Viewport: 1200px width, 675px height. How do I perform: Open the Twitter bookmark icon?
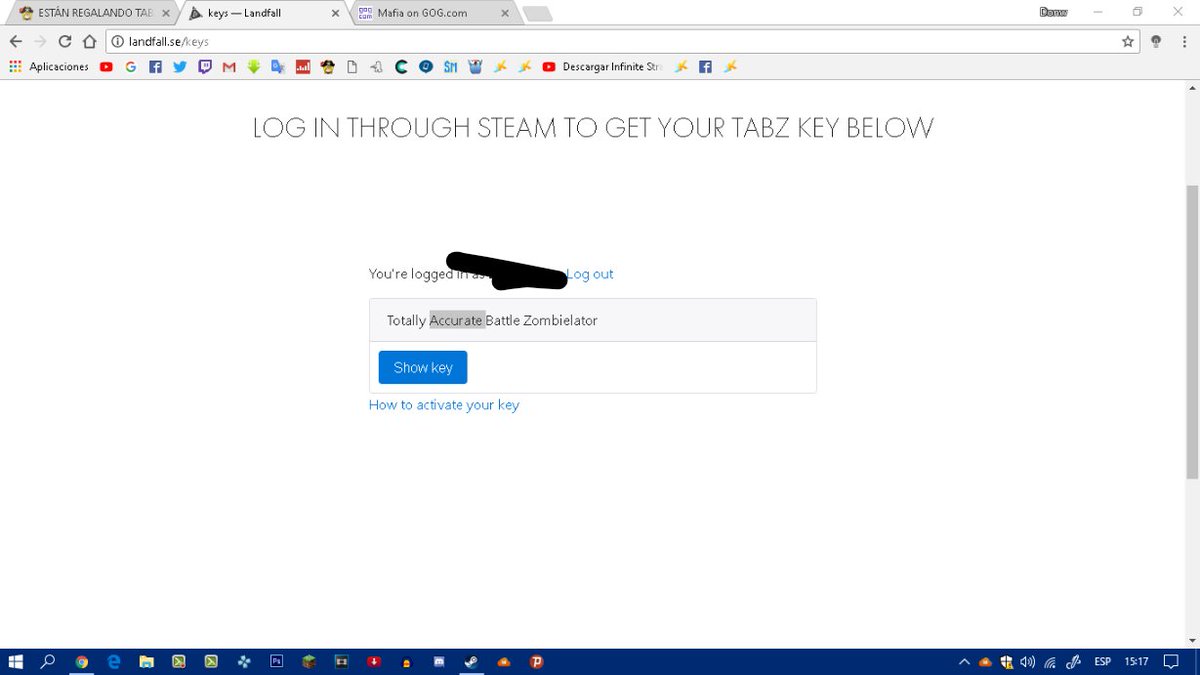point(180,67)
